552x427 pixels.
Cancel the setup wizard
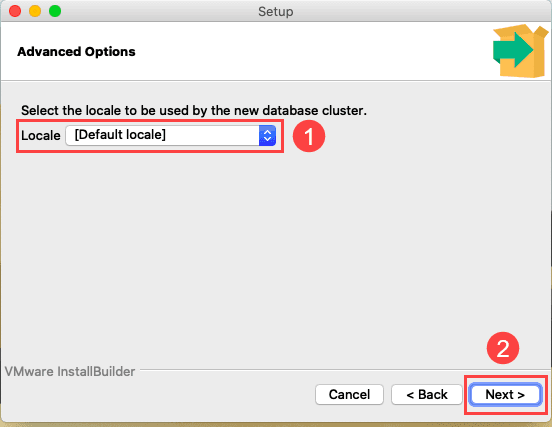pos(349,395)
